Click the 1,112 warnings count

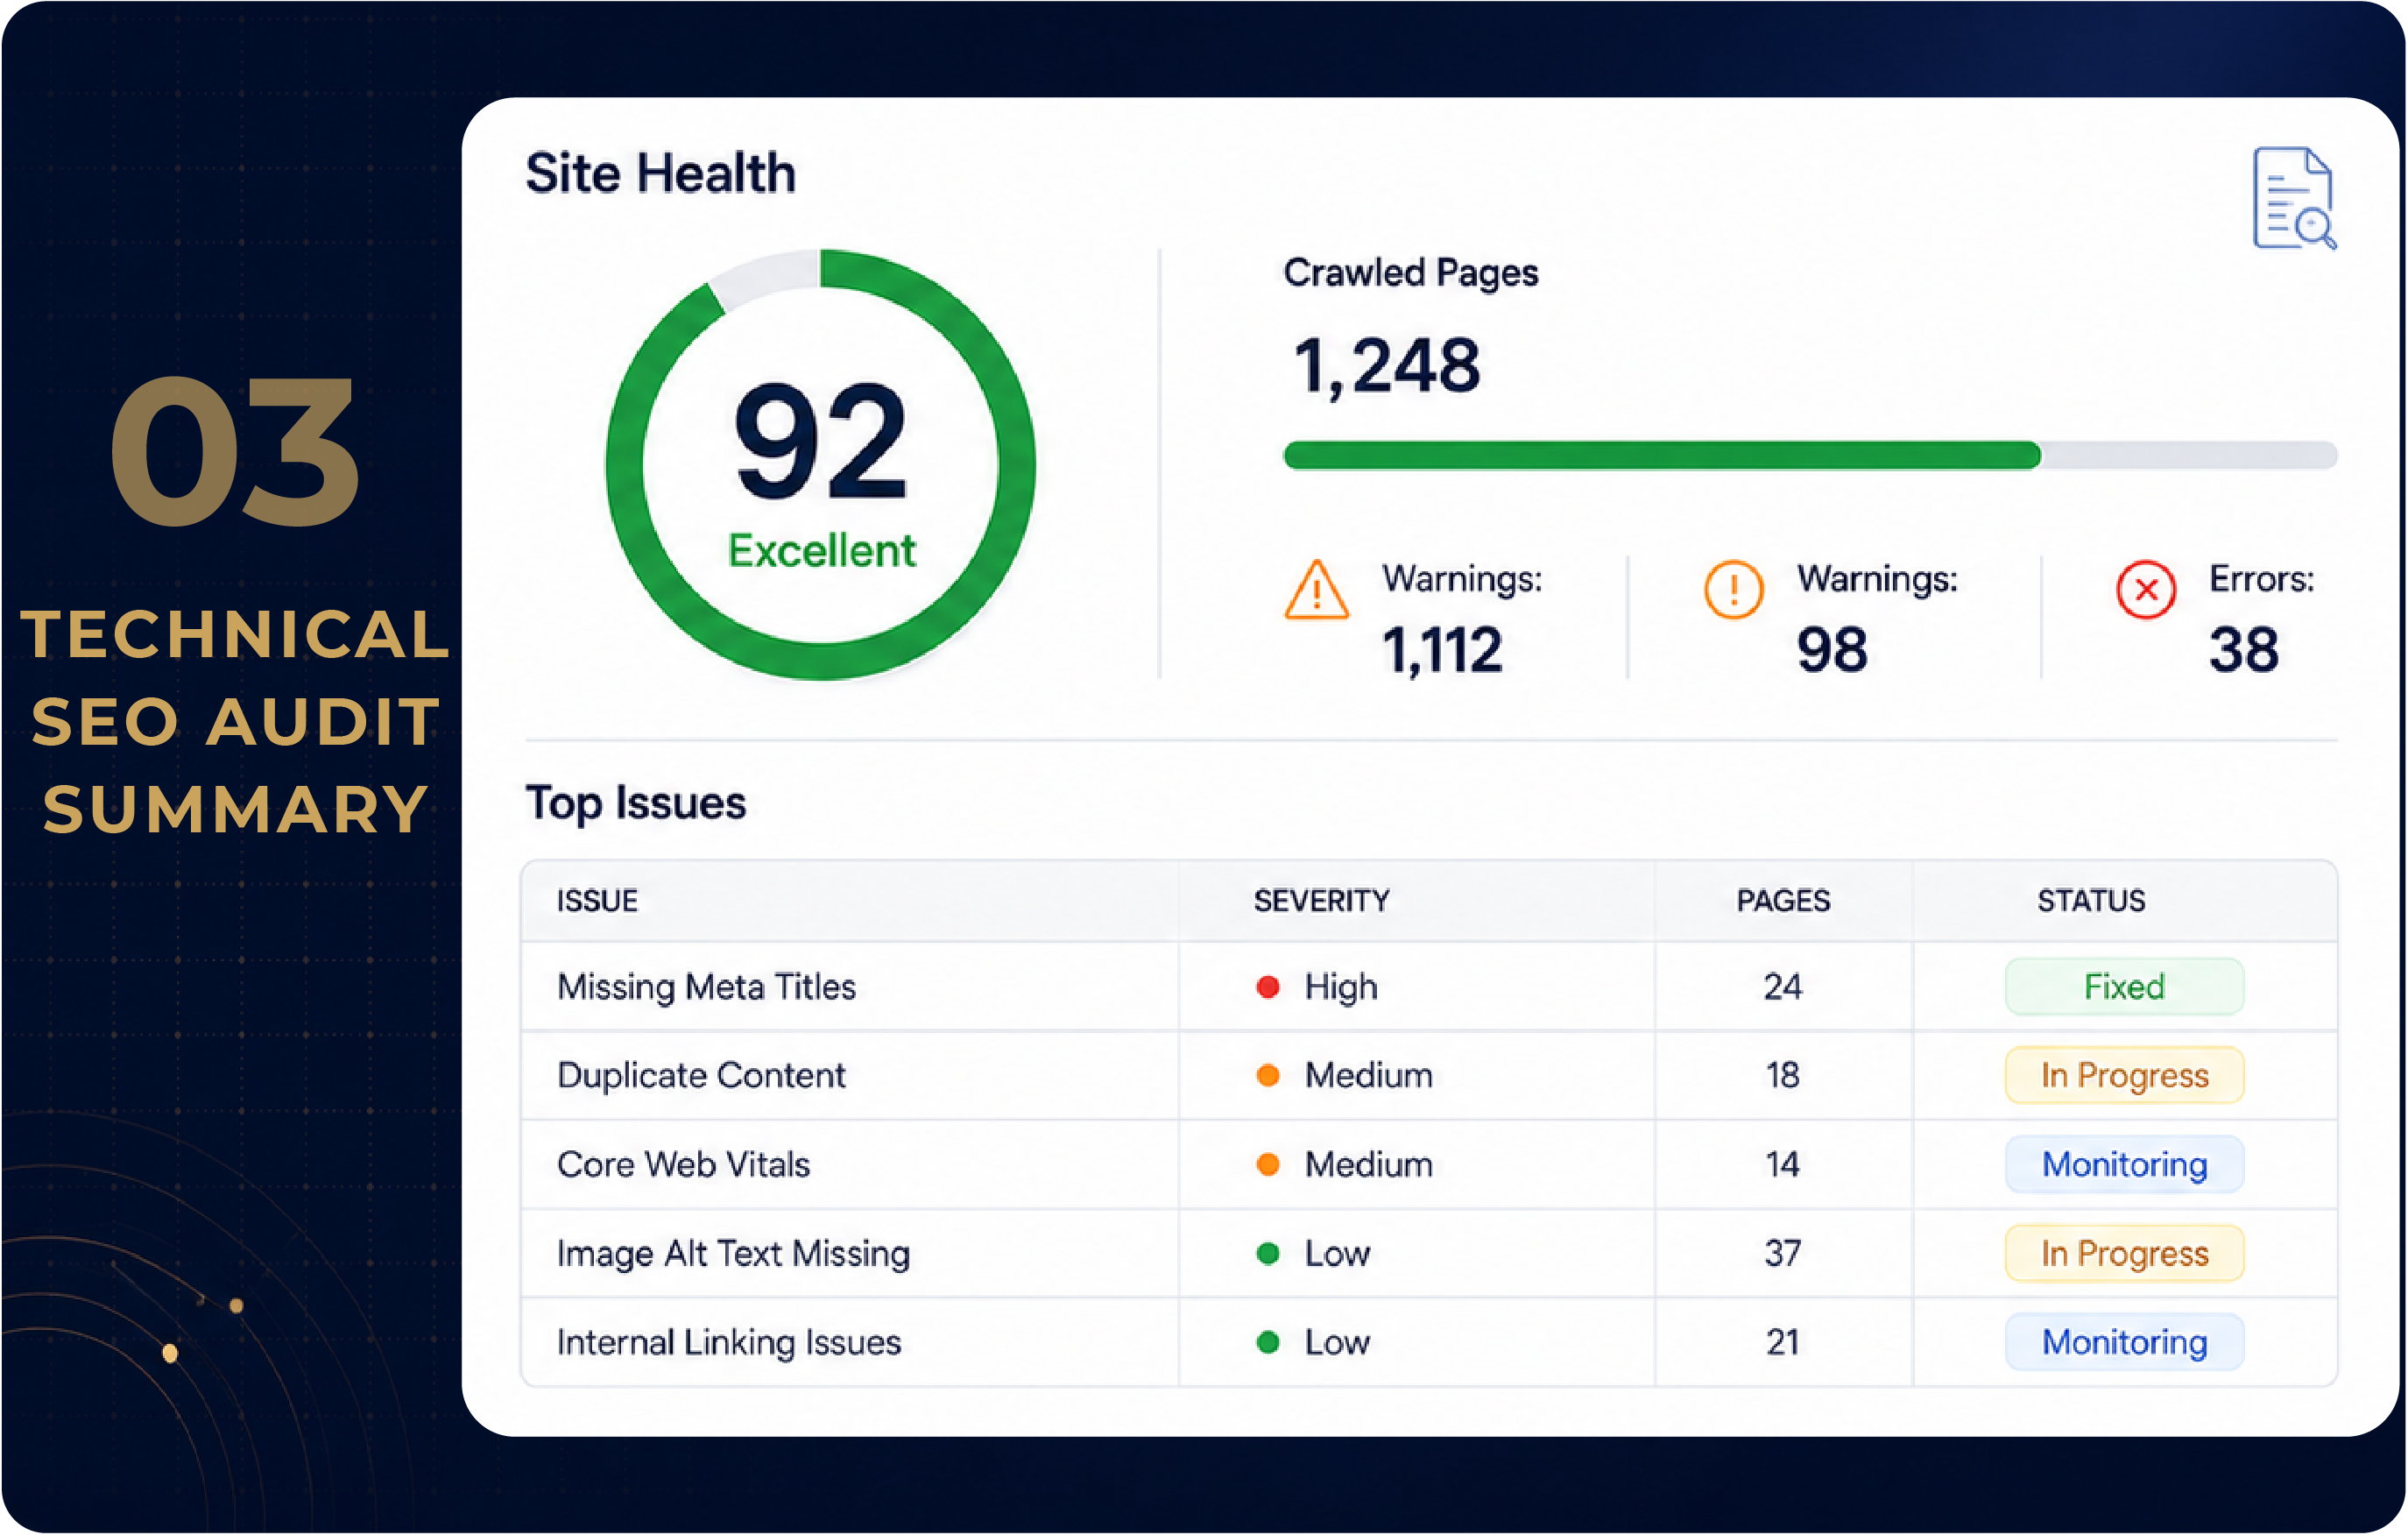tap(1442, 651)
